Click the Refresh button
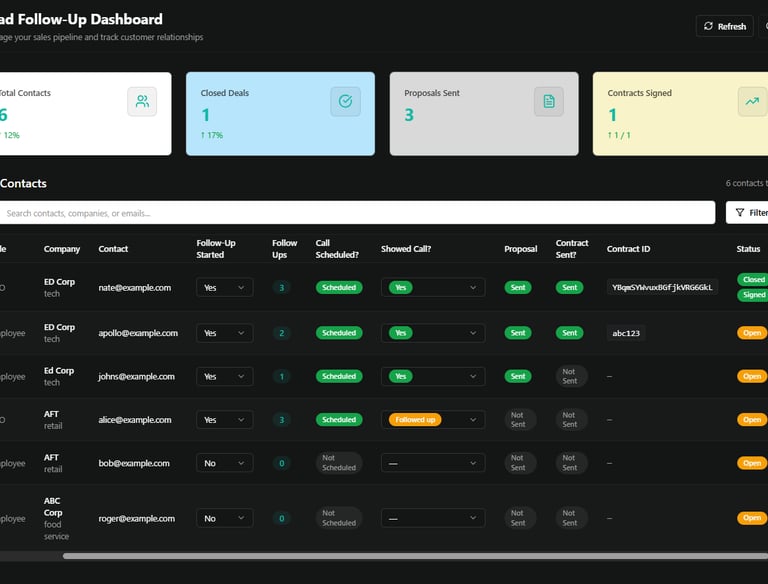This screenshot has height=584, width=768. pyautogui.click(x=724, y=26)
